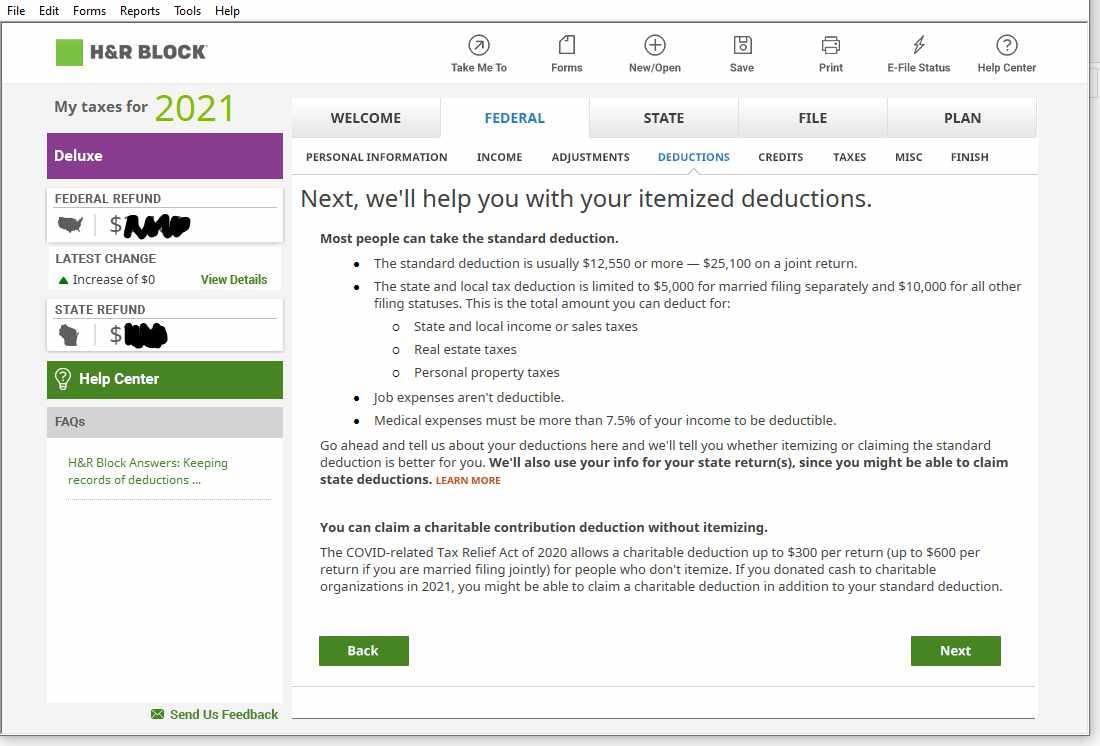Image resolution: width=1100 pixels, height=746 pixels.
Task: Click the Print icon in toolbar
Action: coord(831,45)
